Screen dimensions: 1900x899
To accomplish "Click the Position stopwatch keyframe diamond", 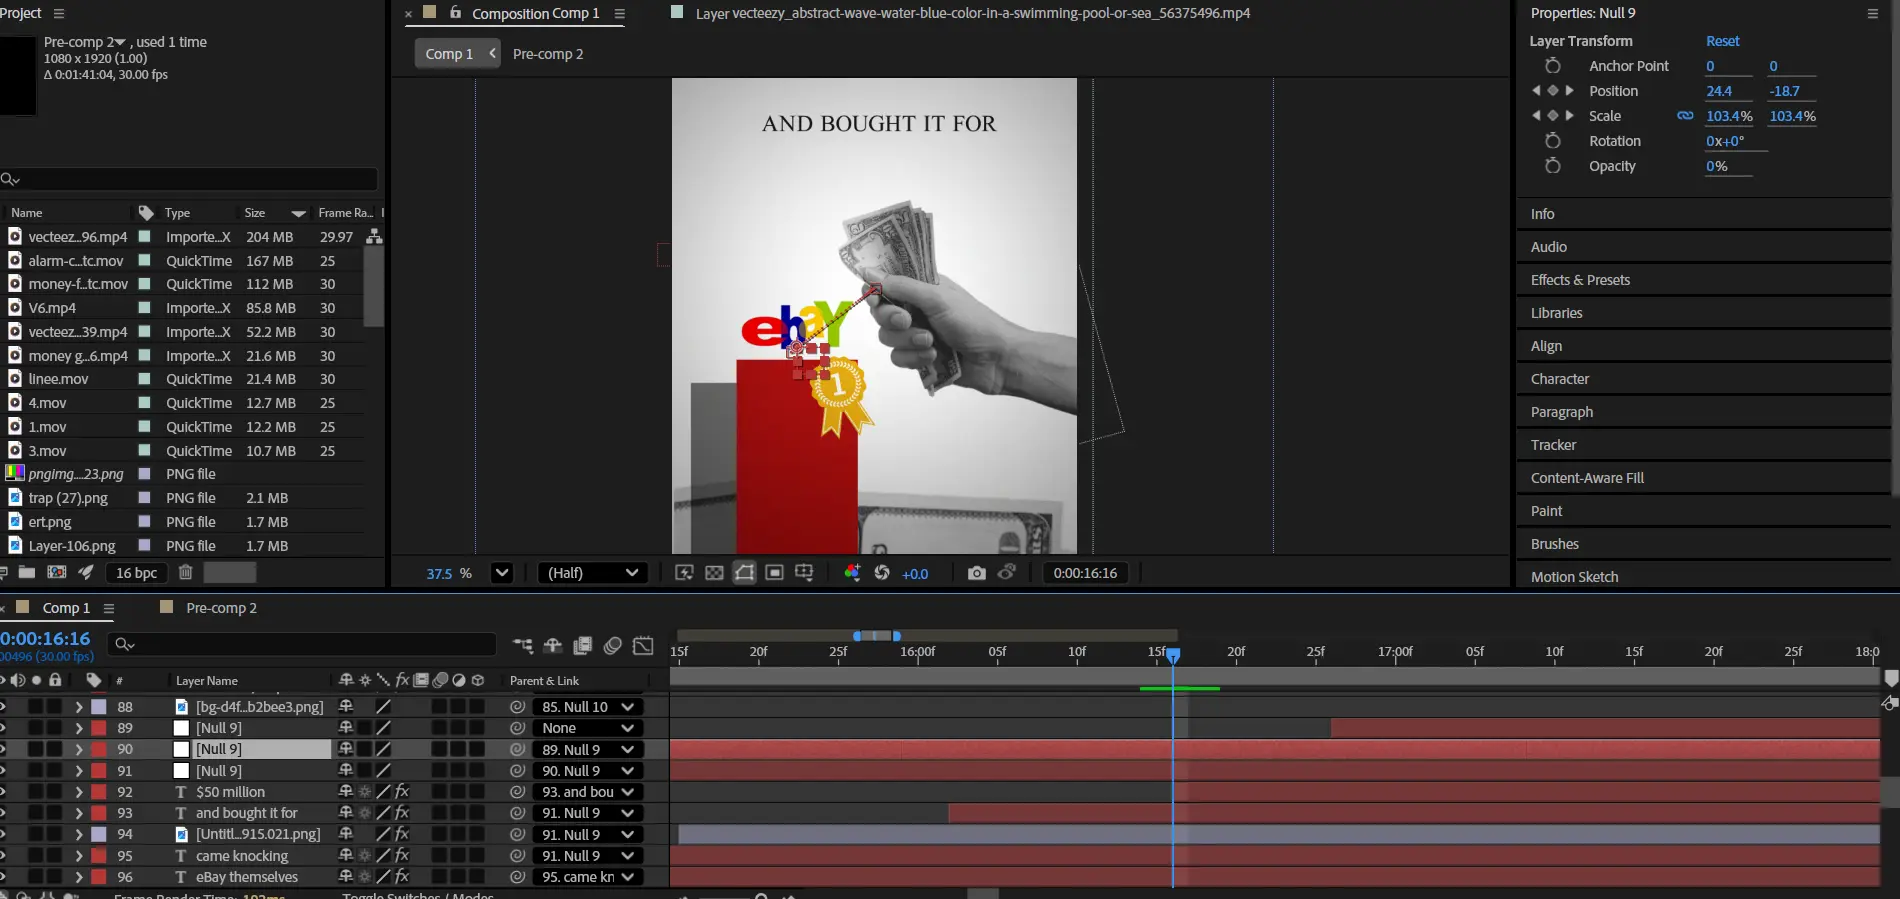I will [x=1552, y=91].
